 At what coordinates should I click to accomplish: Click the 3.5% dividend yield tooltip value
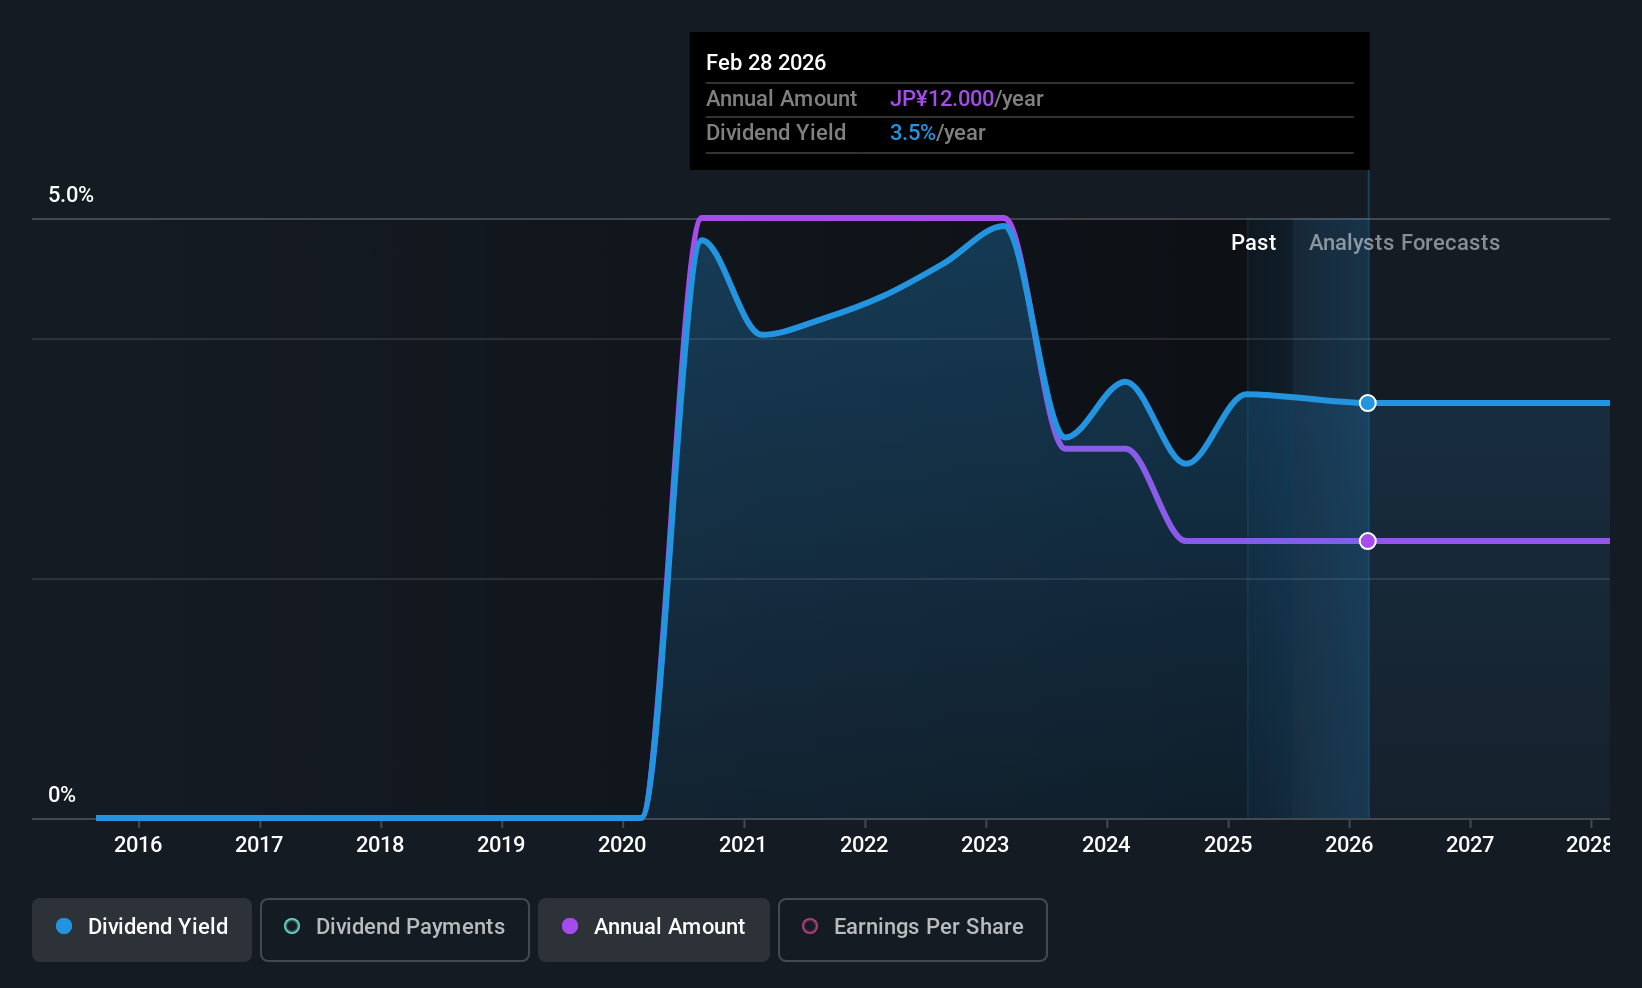913,133
